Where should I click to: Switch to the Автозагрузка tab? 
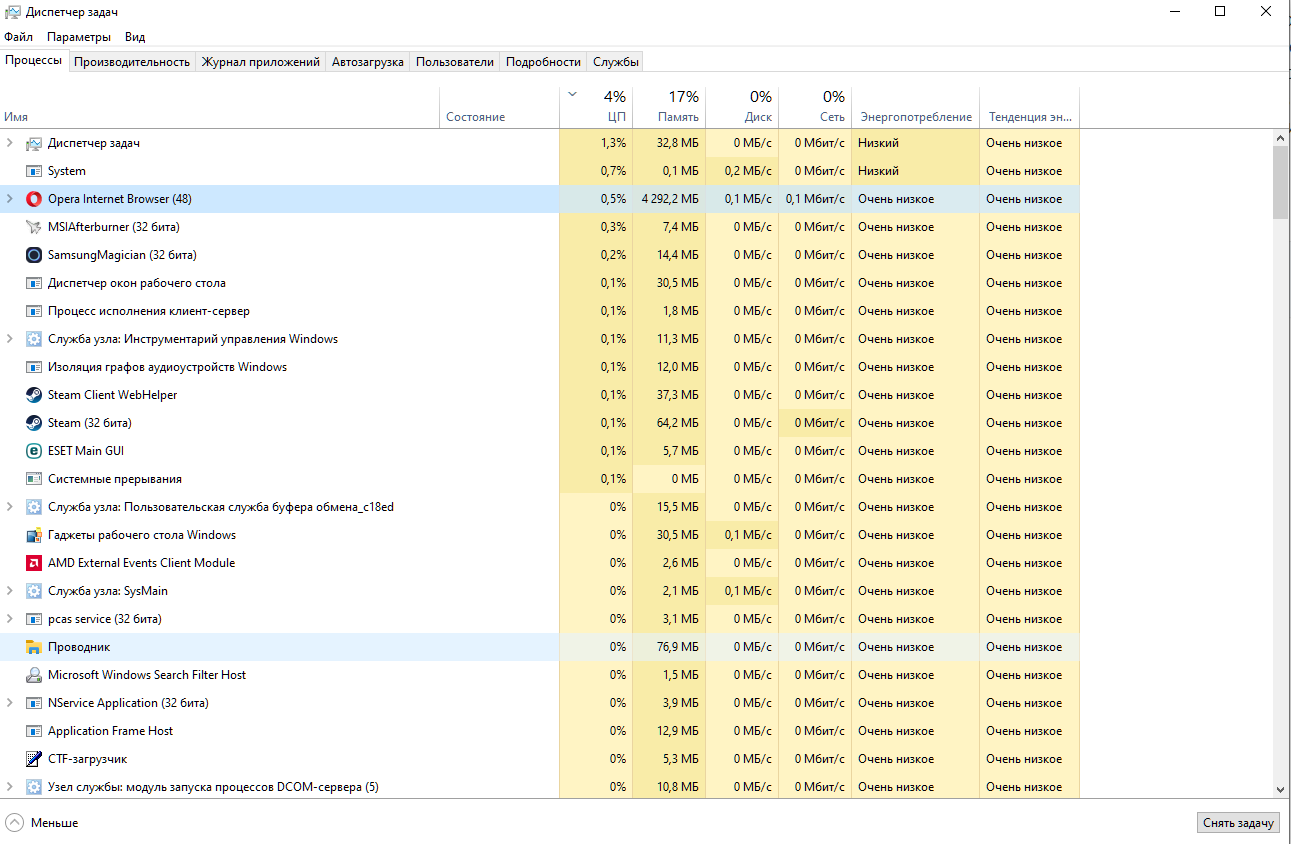click(368, 62)
